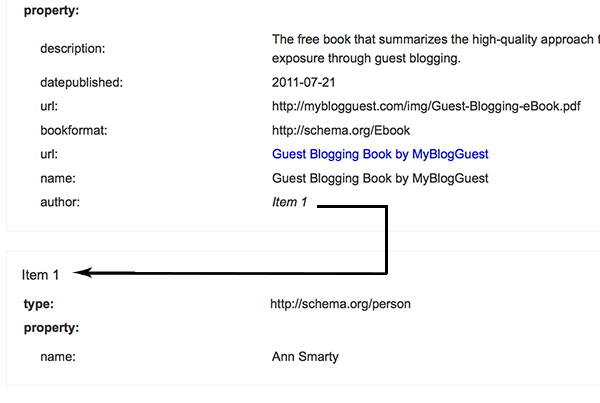This screenshot has height=403, width=600.
Task: Click the Guest-Blogging-eBook.pdf URL text
Action: [426, 106]
